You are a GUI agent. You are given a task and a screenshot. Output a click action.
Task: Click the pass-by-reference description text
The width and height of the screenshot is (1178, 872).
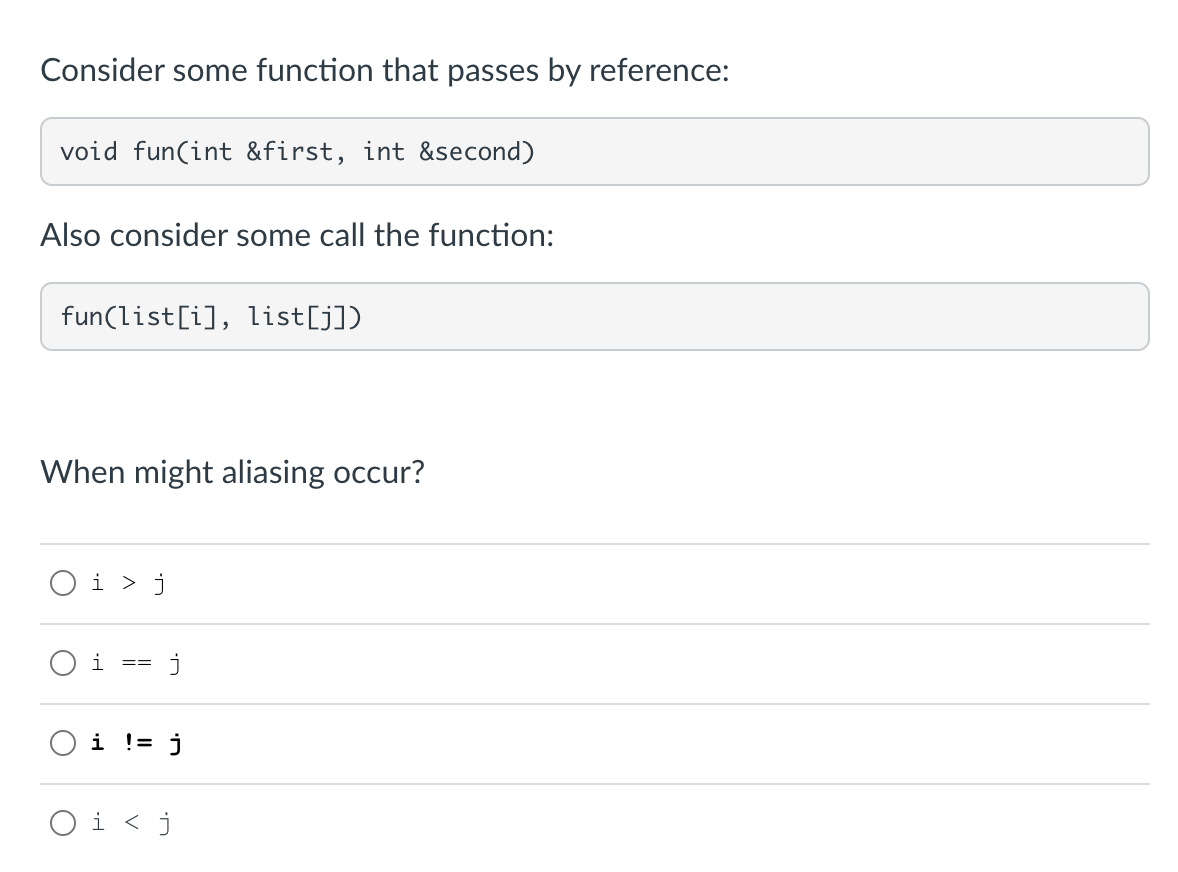point(385,70)
